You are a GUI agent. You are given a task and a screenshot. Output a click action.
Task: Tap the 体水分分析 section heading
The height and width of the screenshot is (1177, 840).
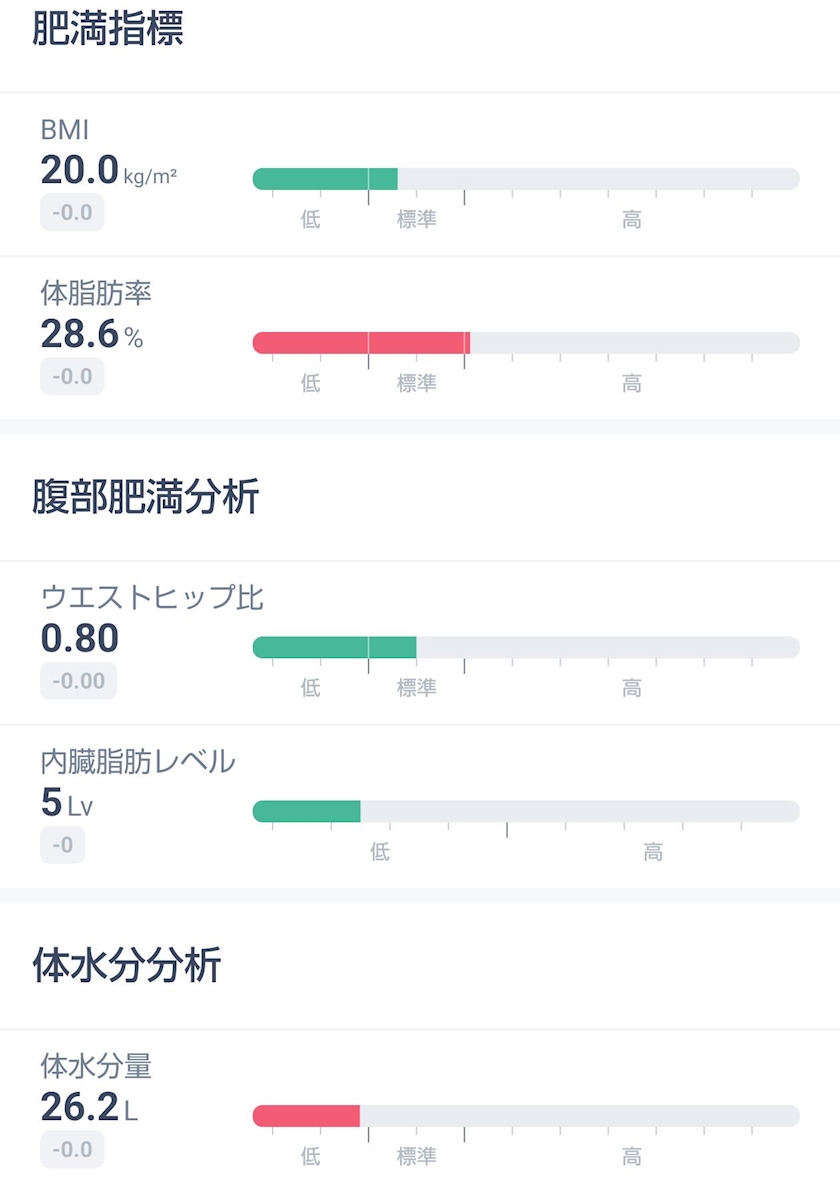126,967
